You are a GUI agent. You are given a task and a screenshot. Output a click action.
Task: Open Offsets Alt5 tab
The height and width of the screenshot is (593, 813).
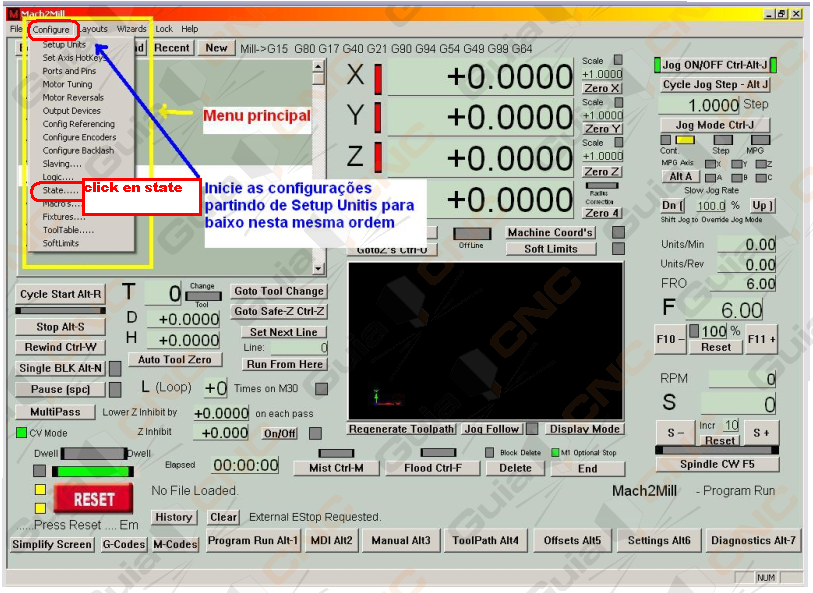(572, 540)
